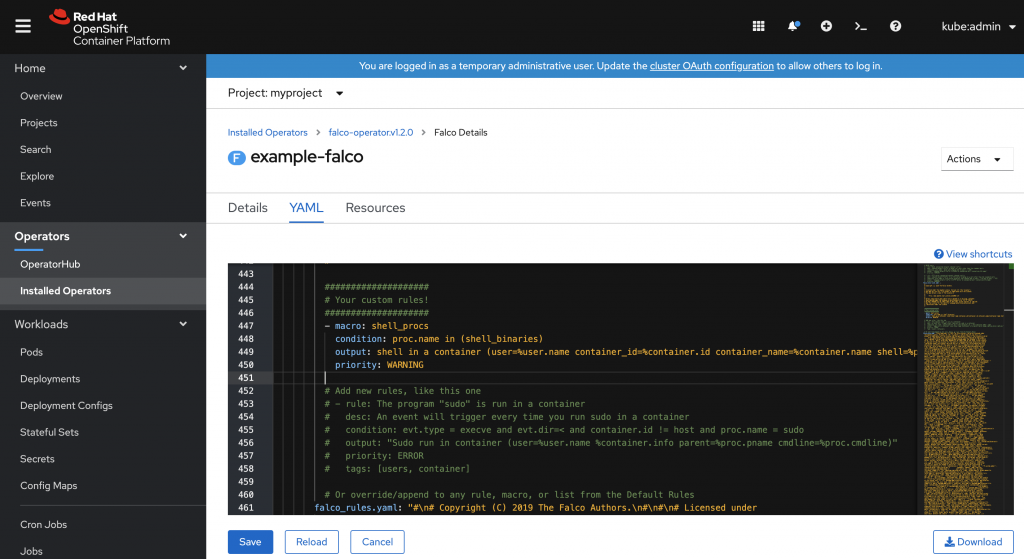This screenshot has height=559, width=1024.
Task: Open Jobs in the sidebar
Action: pos(31,551)
